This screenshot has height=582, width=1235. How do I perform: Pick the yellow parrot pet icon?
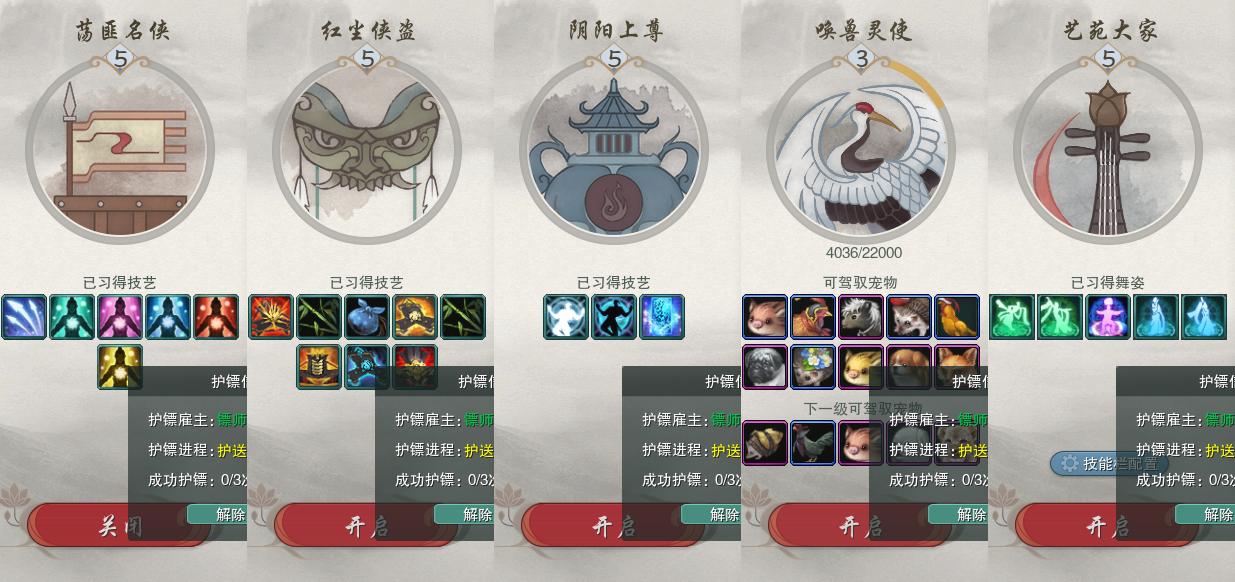click(x=957, y=317)
